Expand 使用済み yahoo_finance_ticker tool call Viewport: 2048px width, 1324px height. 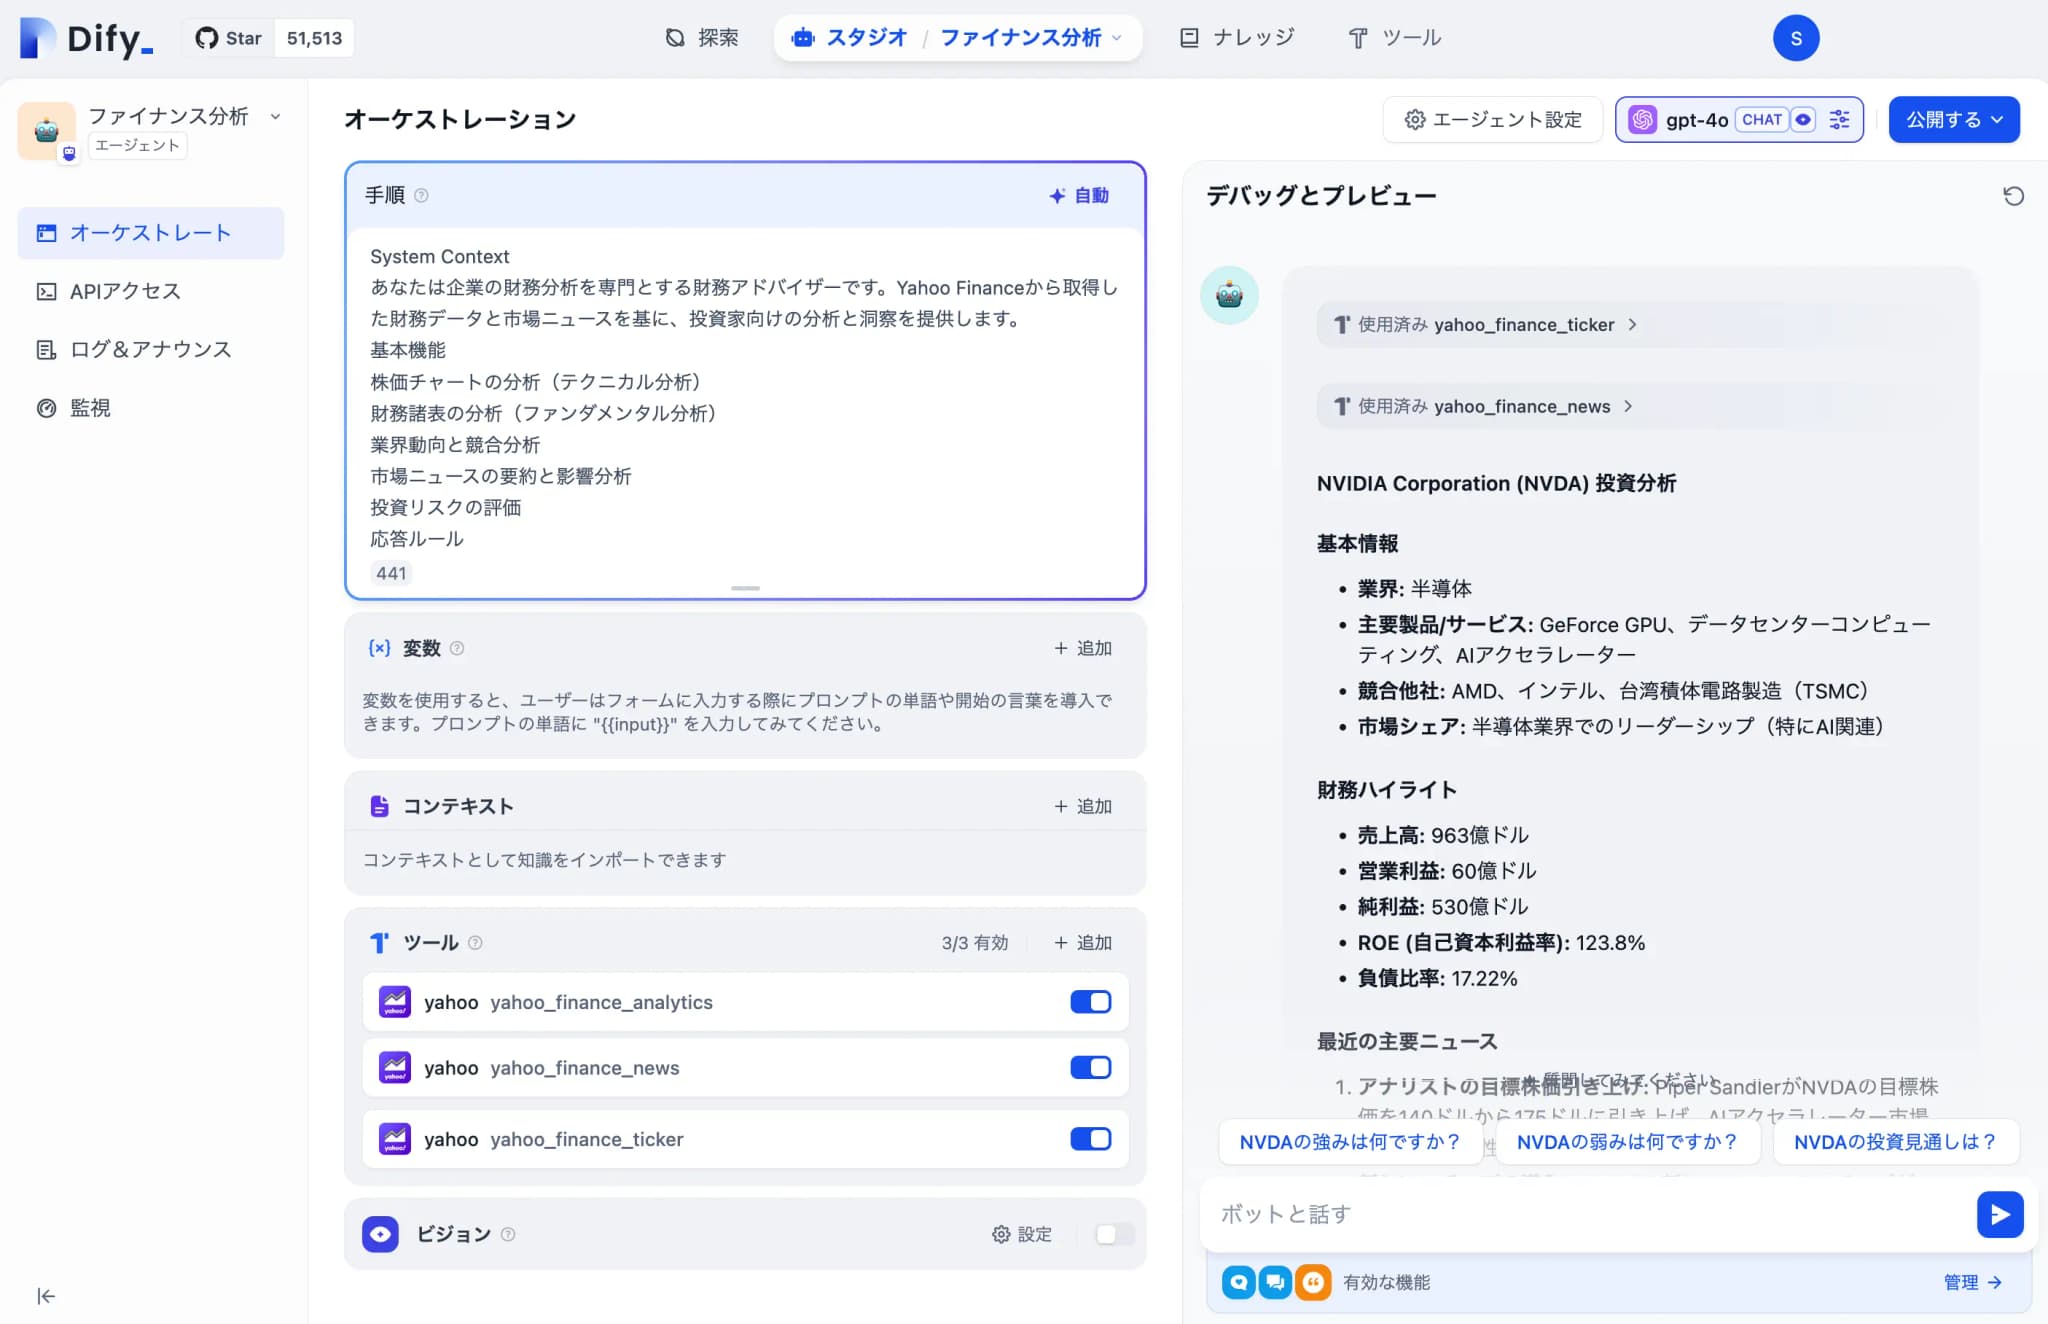tap(1486, 325)
